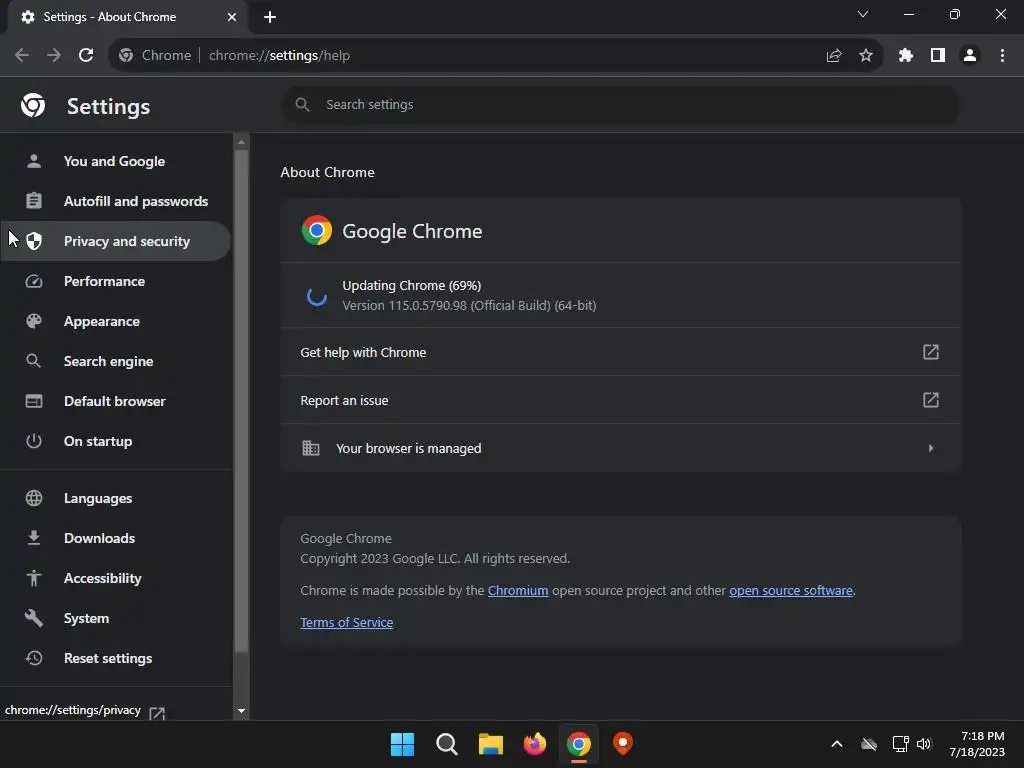Viewport: 1024px width, 768px height.
Task: Click the Chrome site info chip in address bar
Action: coord(155,56)
